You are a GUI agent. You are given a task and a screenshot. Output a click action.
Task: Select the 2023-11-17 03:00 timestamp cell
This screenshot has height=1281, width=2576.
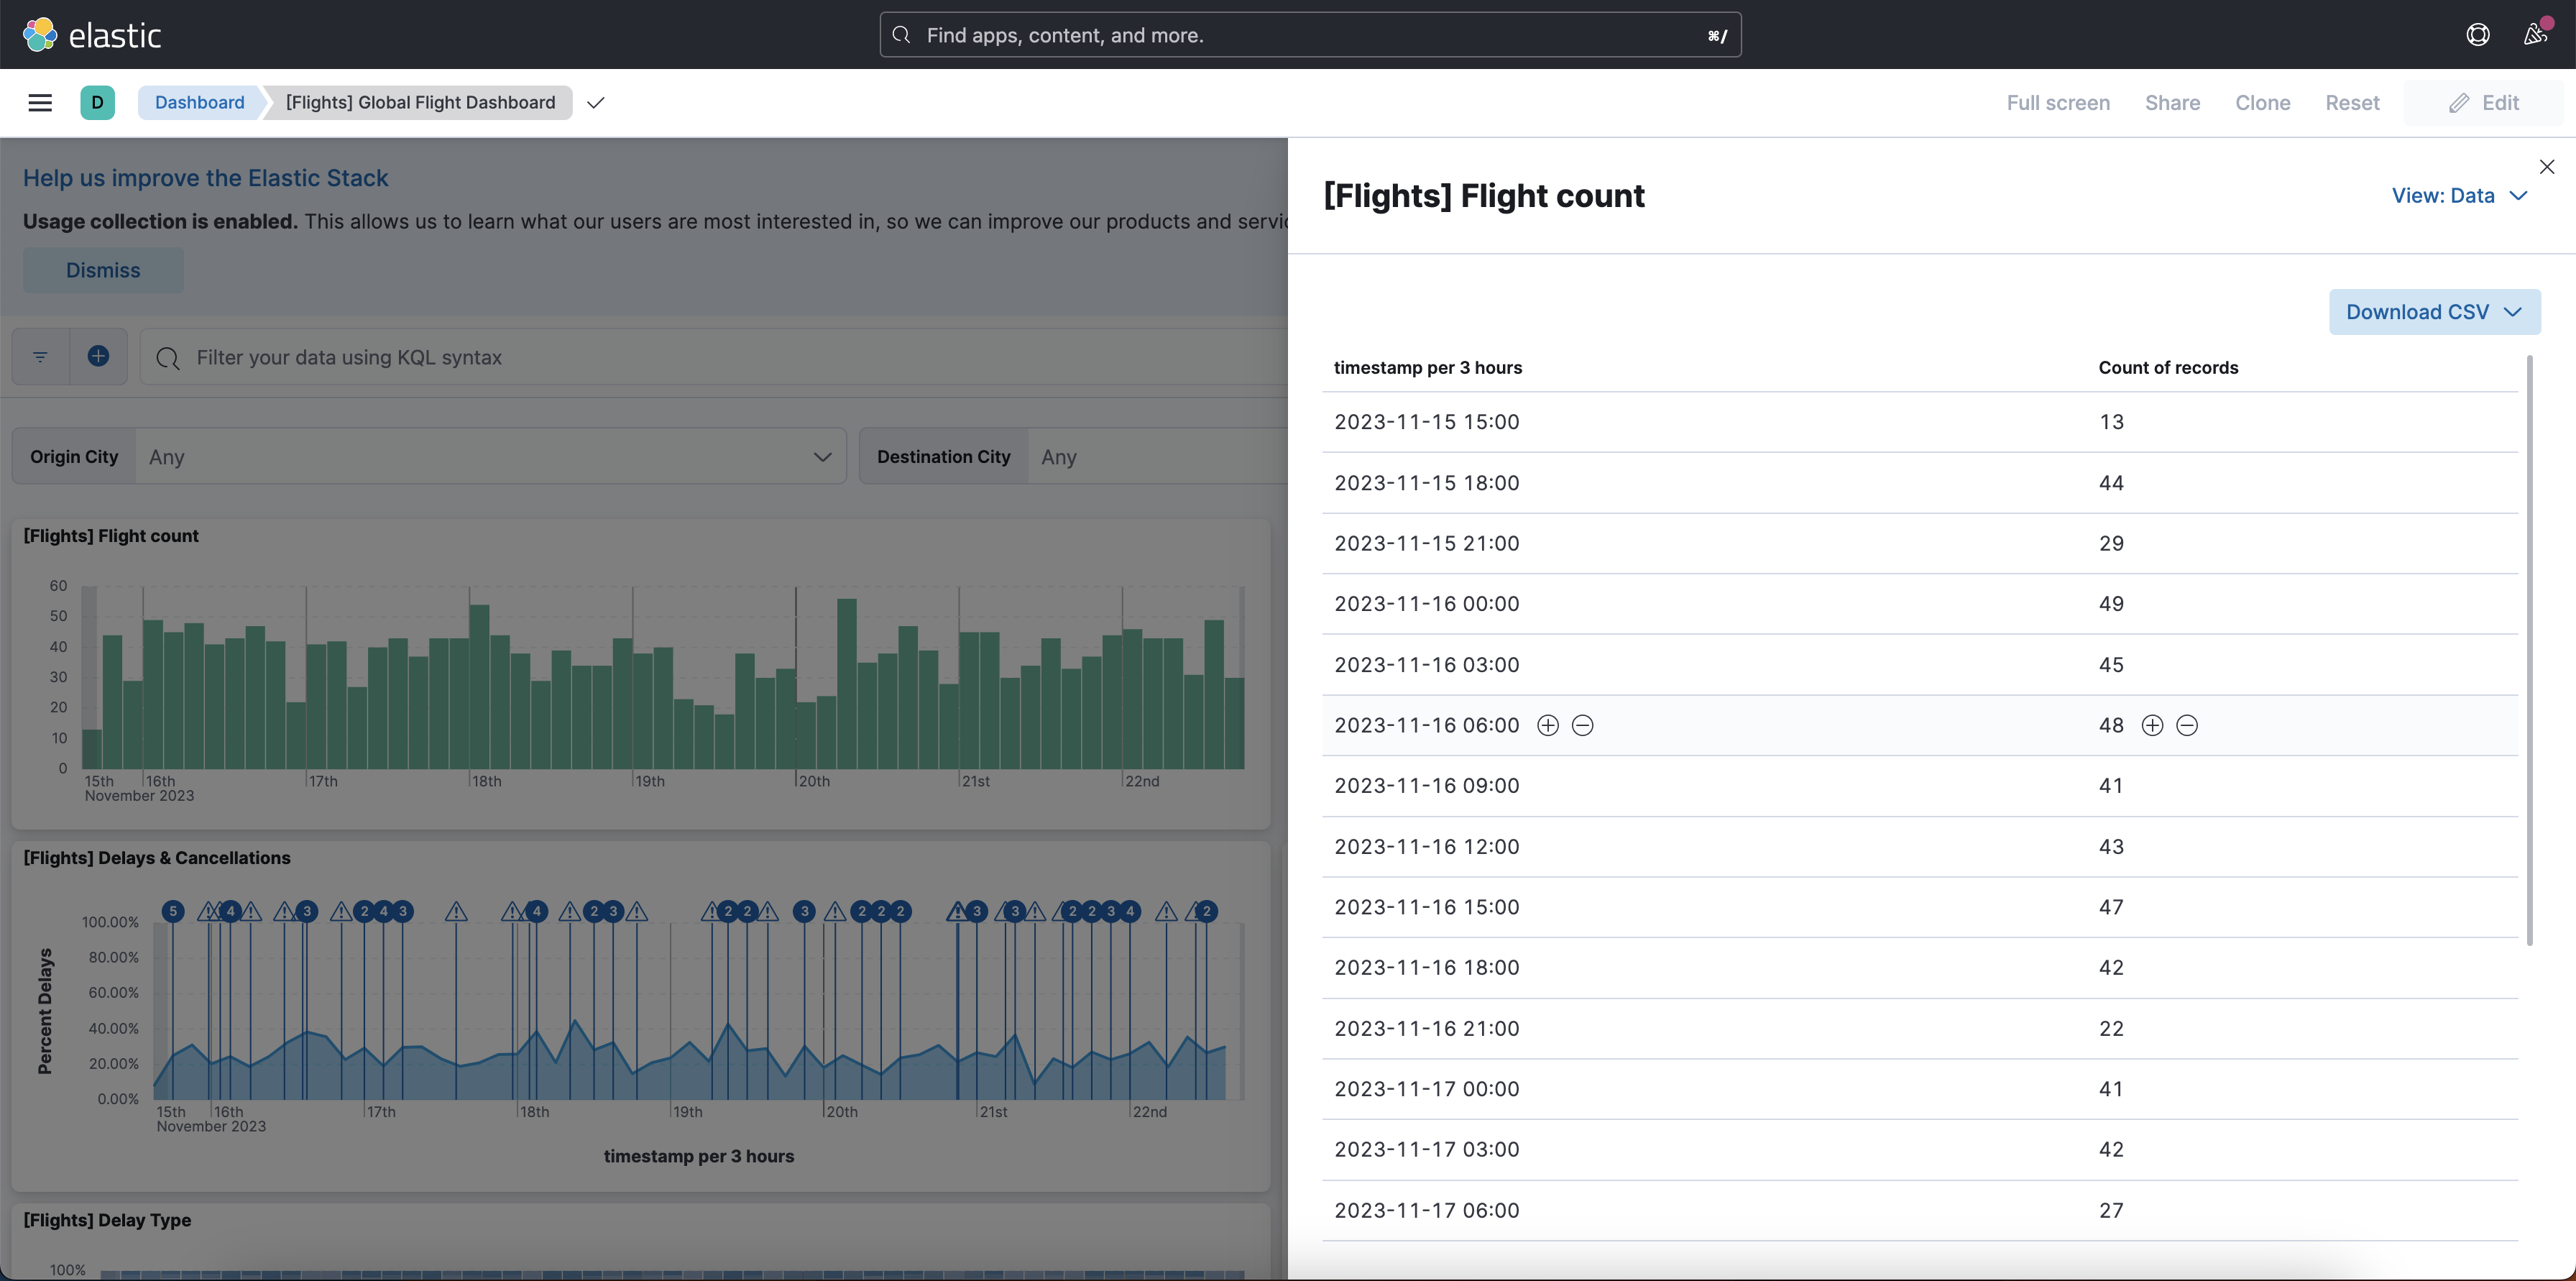(x=1427, y=1150)
